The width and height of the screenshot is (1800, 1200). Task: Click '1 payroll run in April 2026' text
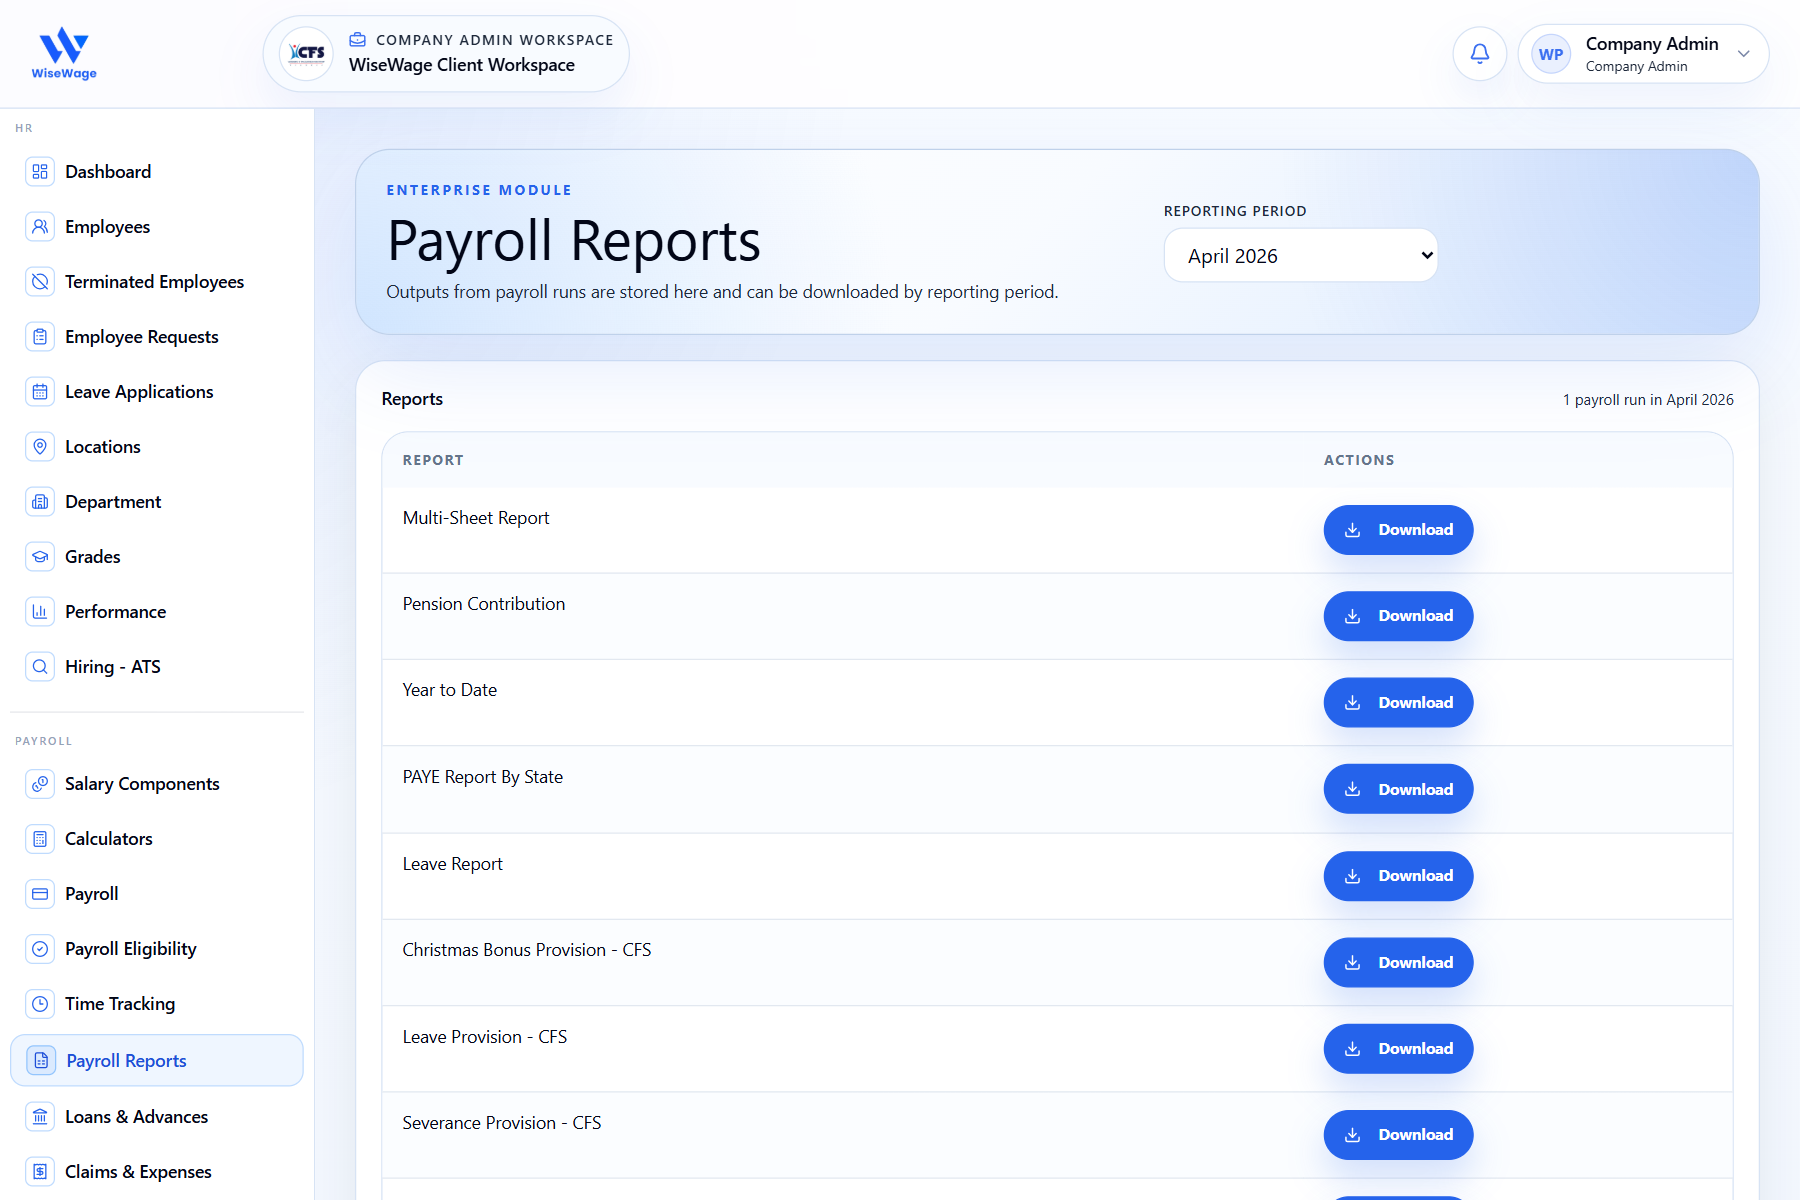click(1648, 400)
